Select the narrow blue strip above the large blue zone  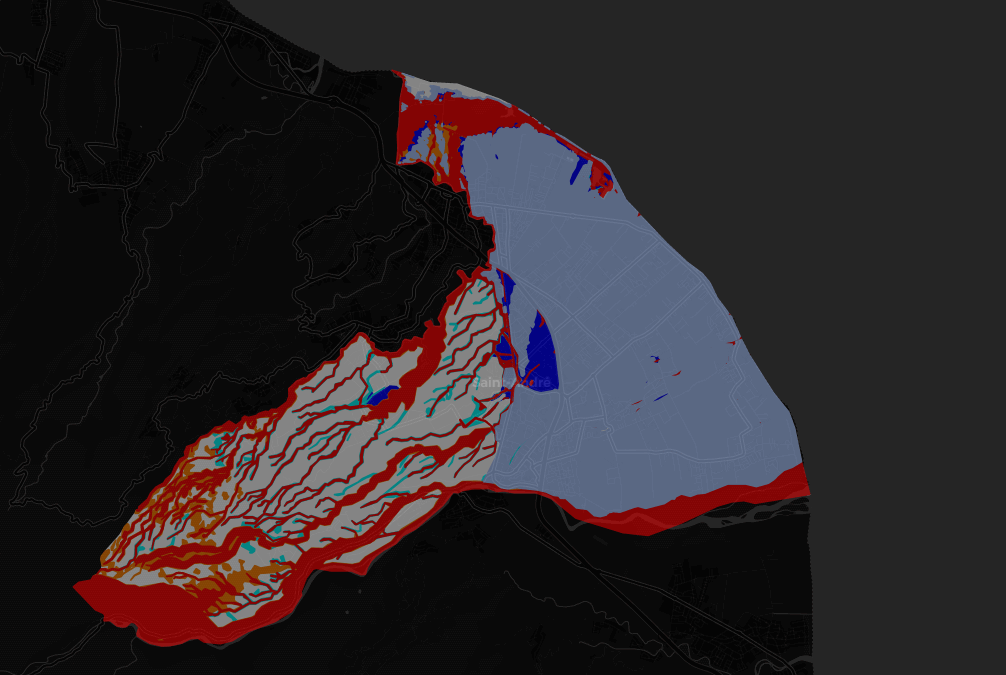[x=507, y=289]
